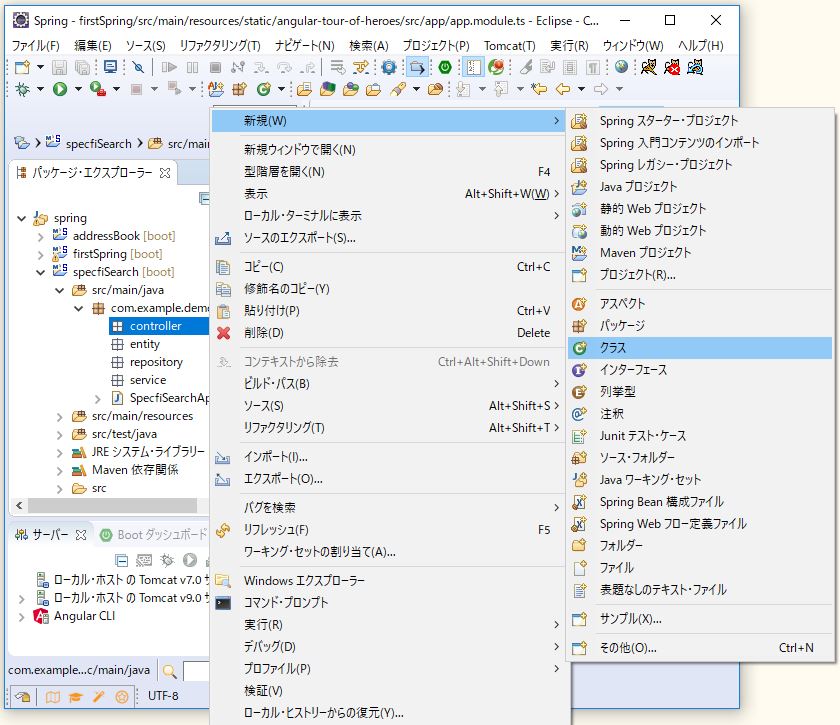Image resolution: width=840 pixels, height=725 pixels.
Task: Stop Tomcat with the red-X cat icon
Action: tap(672, 67)
